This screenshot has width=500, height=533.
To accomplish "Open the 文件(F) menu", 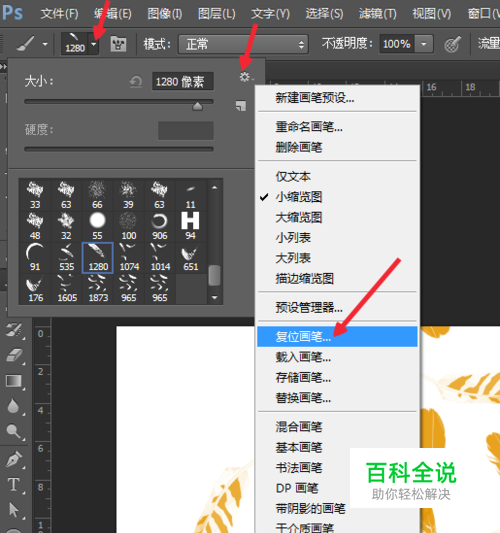I will (59, 14).
